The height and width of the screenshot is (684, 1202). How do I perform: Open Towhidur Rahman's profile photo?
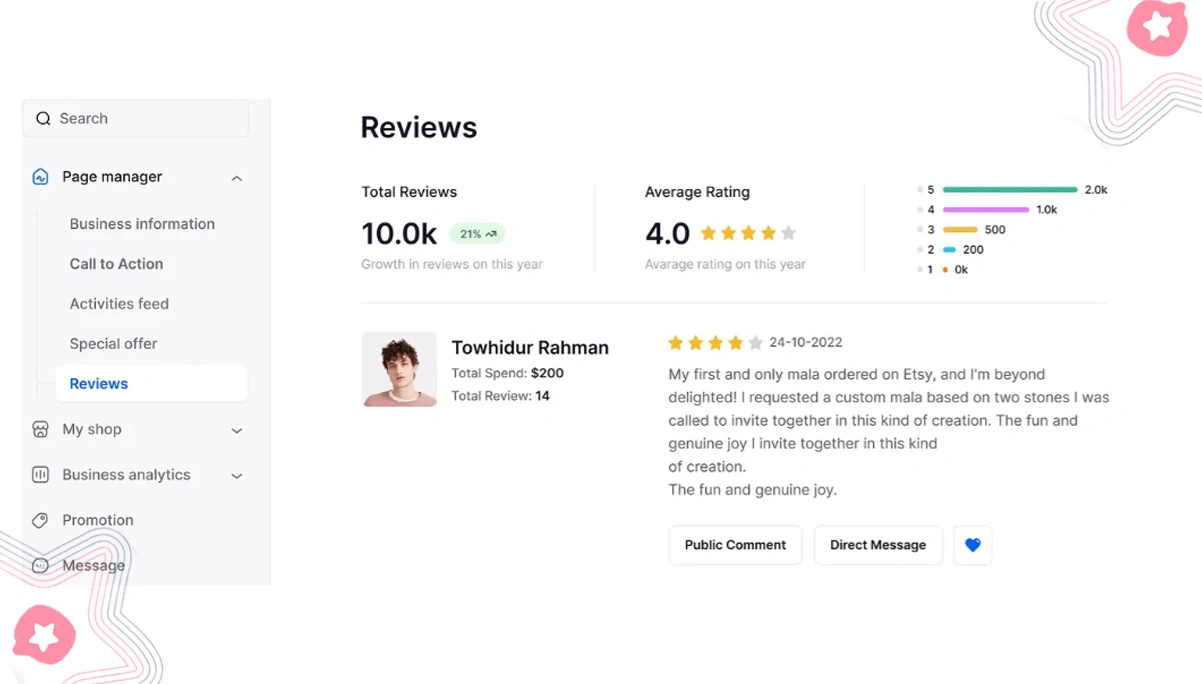click(x=399, y=369)
